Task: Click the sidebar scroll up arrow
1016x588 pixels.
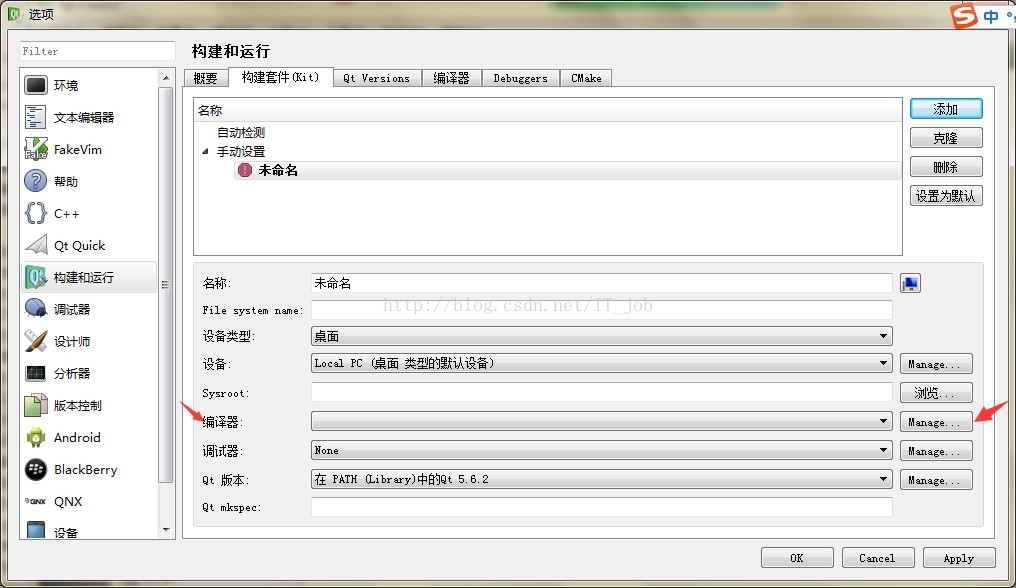Action: tap(166, 78)
